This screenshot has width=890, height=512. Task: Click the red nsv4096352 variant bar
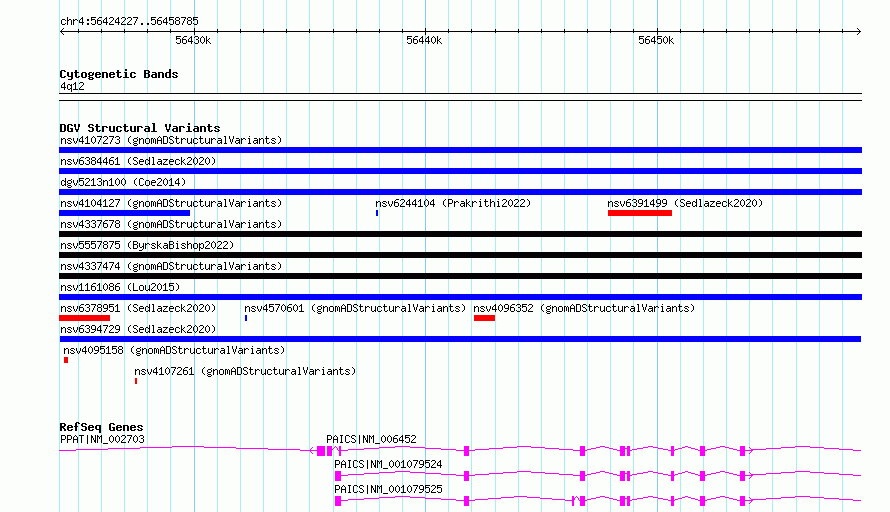[x=484, y=318]
